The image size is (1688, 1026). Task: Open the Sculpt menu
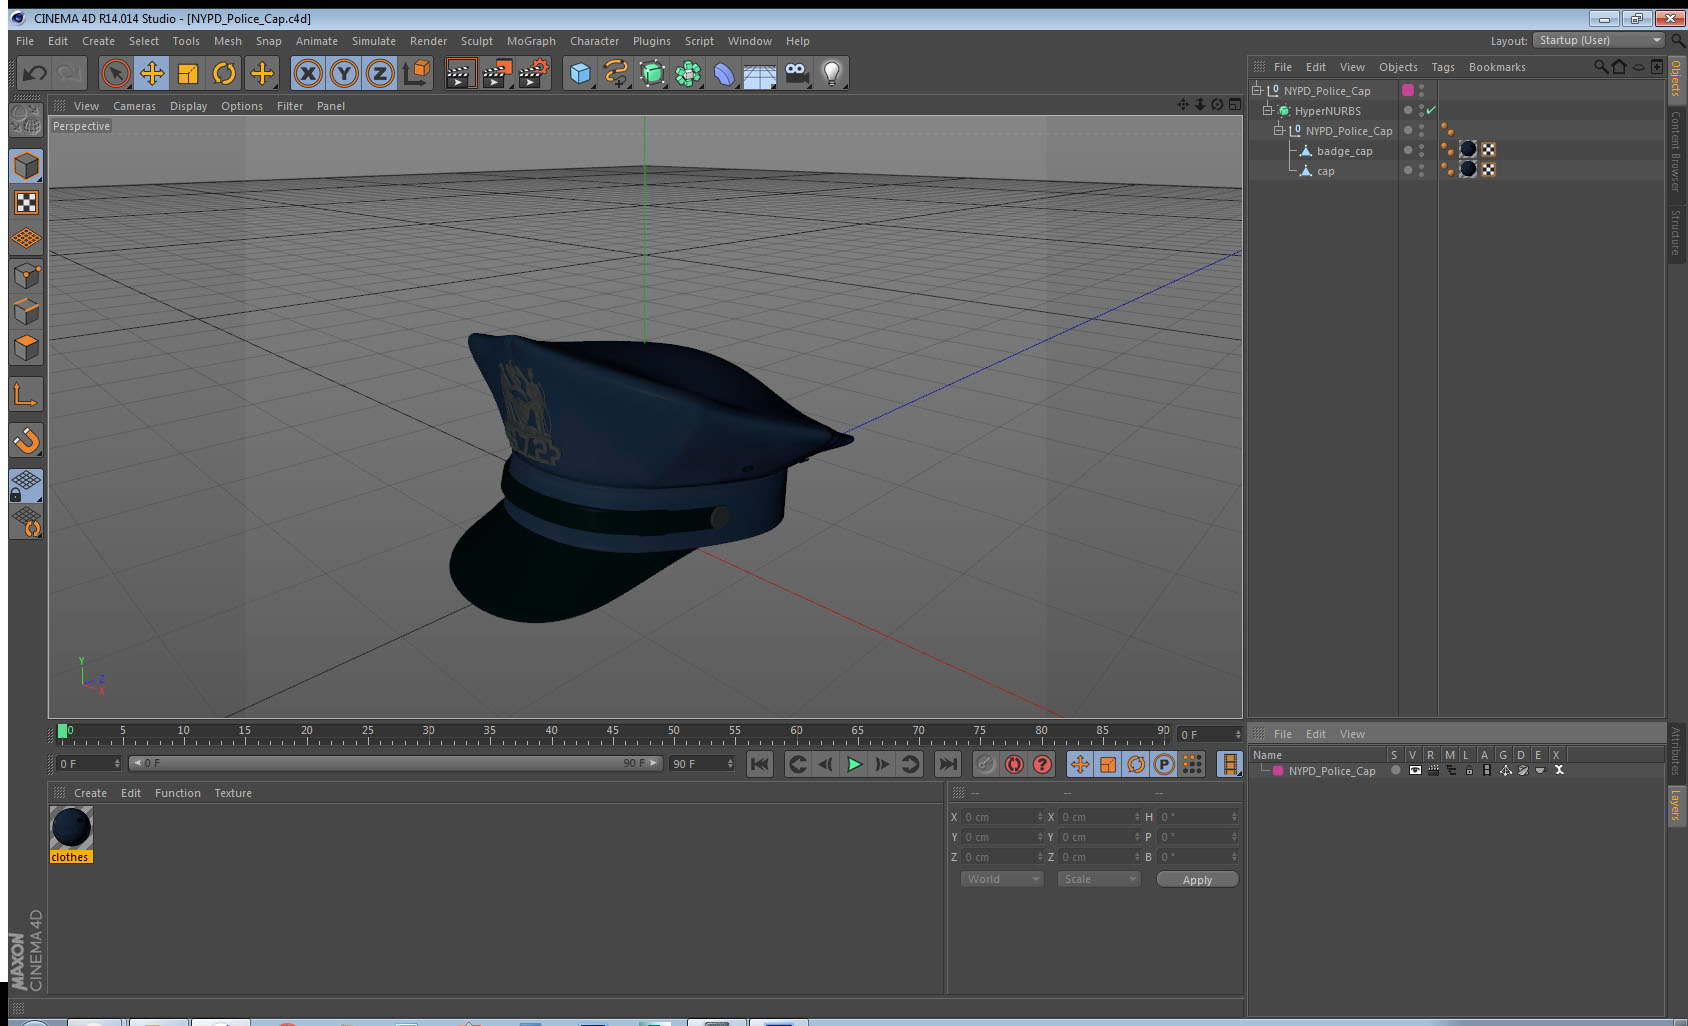coord(477,41)
